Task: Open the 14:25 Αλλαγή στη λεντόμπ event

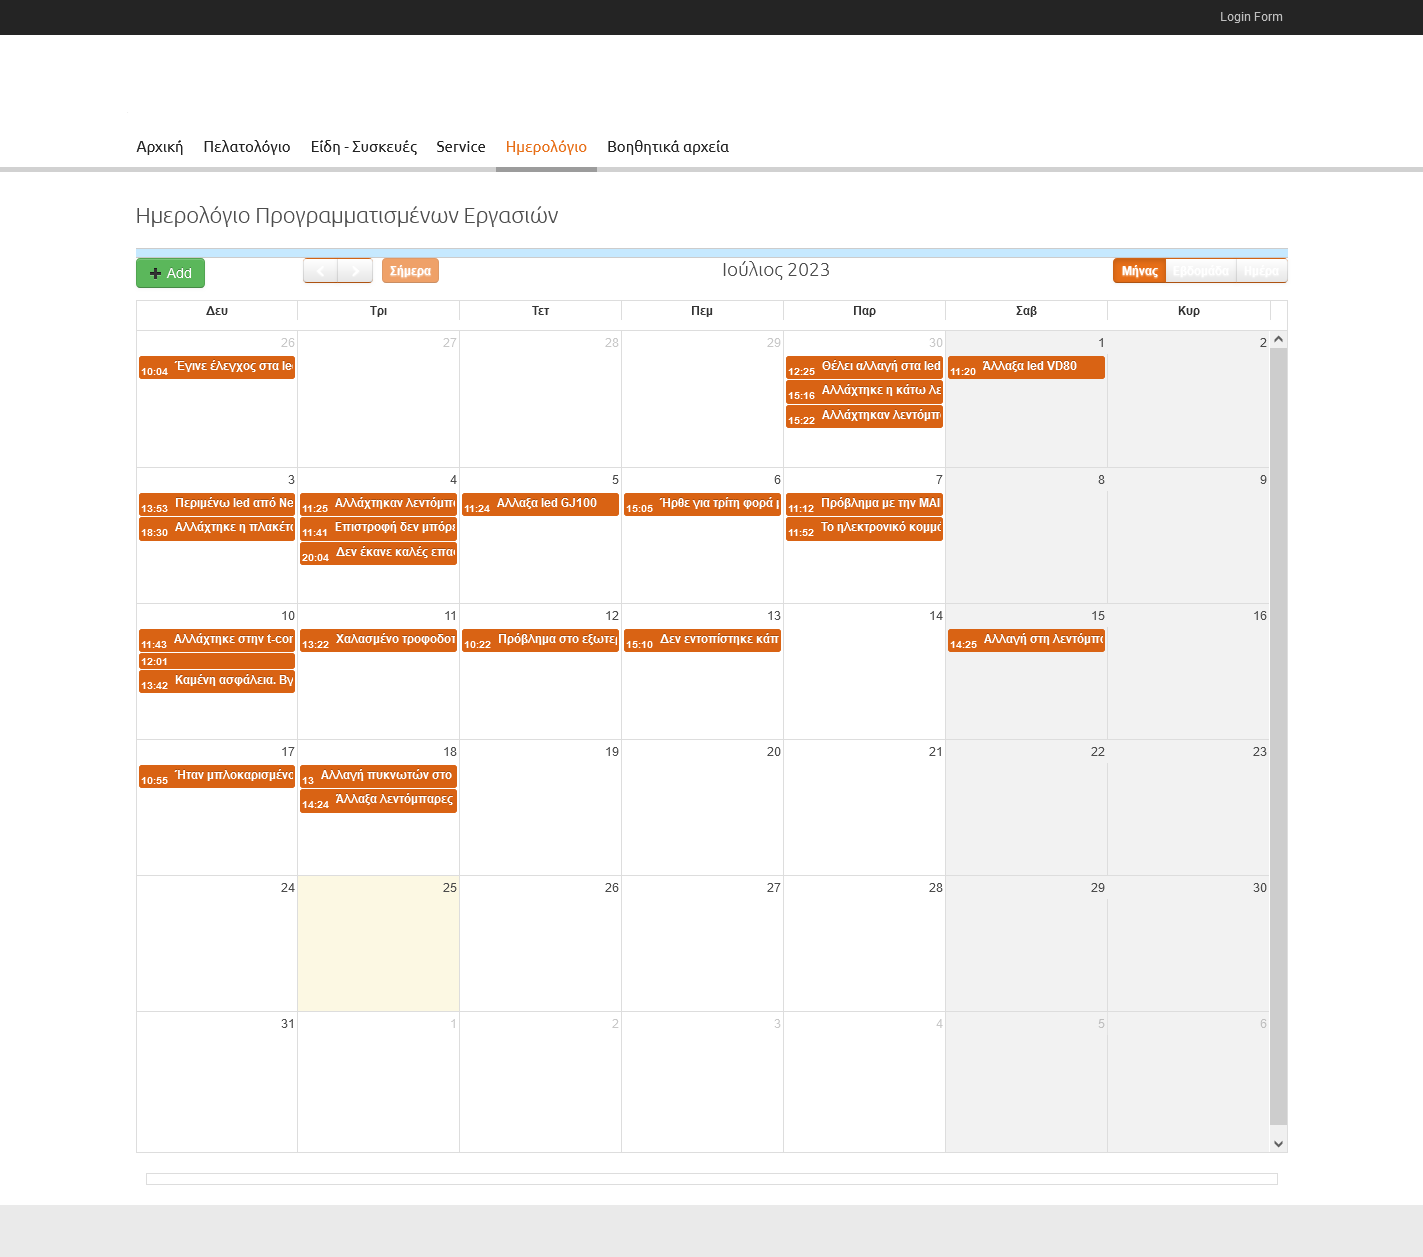Action: [1026, 641]
